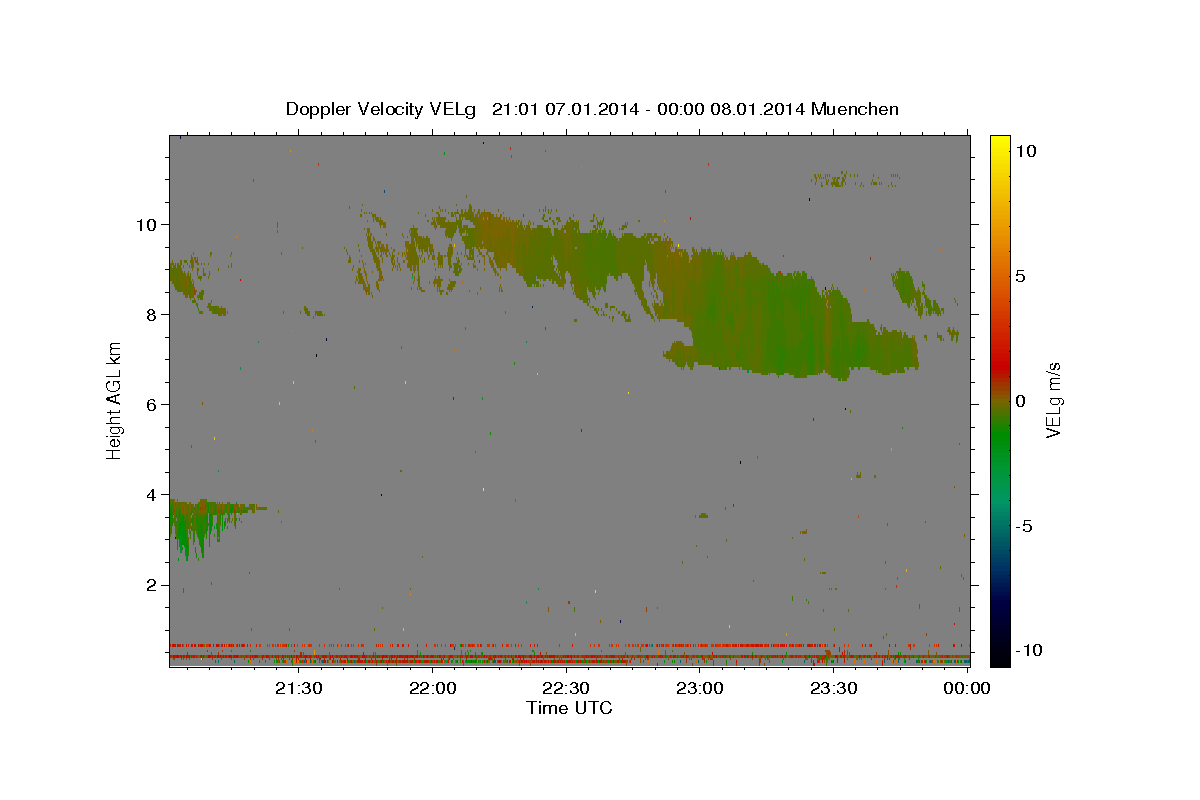Click the 22:30 time tick label
This screenshot has height=800, width=1200.
[x=566, y=688]
